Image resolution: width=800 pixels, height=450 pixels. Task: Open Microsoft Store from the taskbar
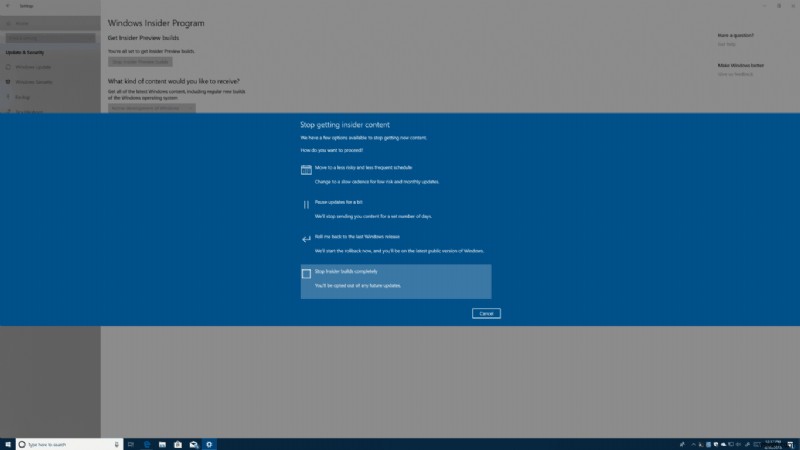click(178, 444)
